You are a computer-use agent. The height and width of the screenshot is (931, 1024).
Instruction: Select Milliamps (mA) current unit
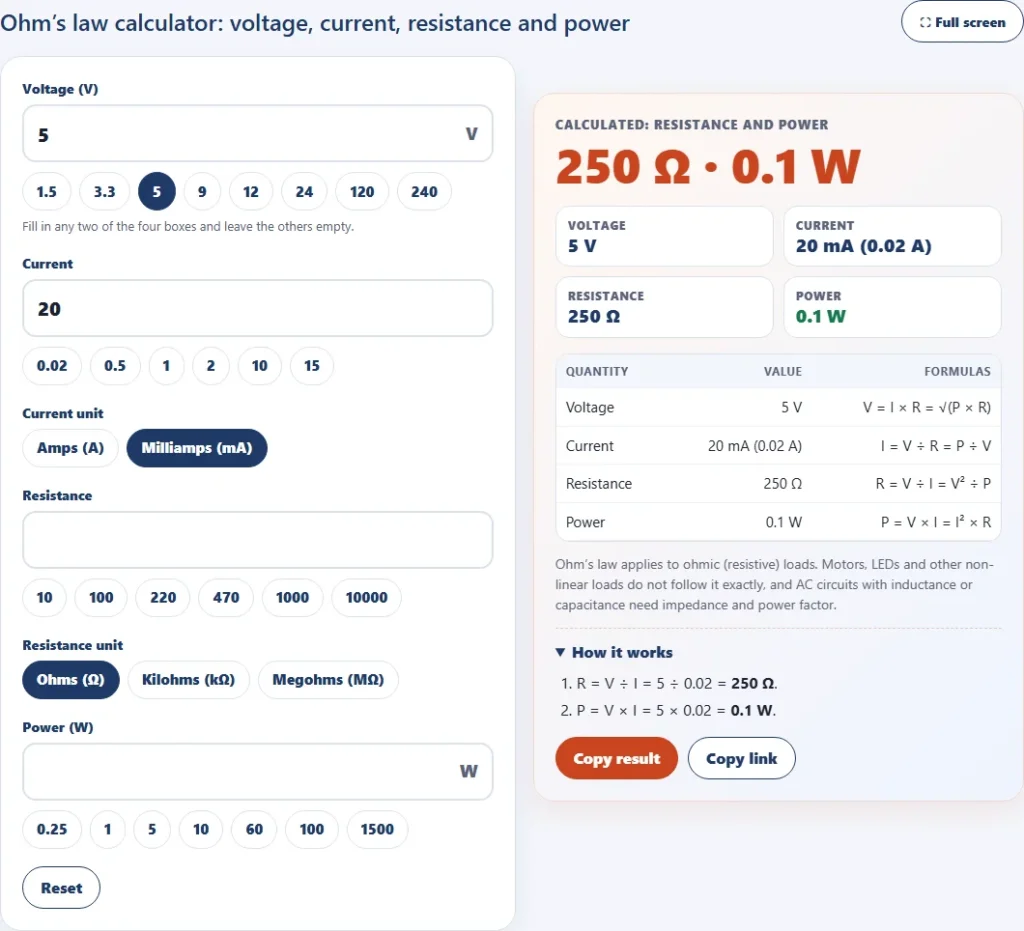(197, 448)
